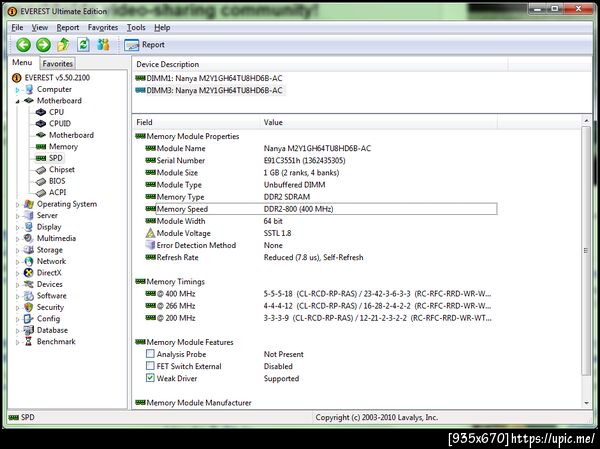Open the Report toolbar button
The height and width of the screenshot is (449, 600).
click(x=145, y=45)
